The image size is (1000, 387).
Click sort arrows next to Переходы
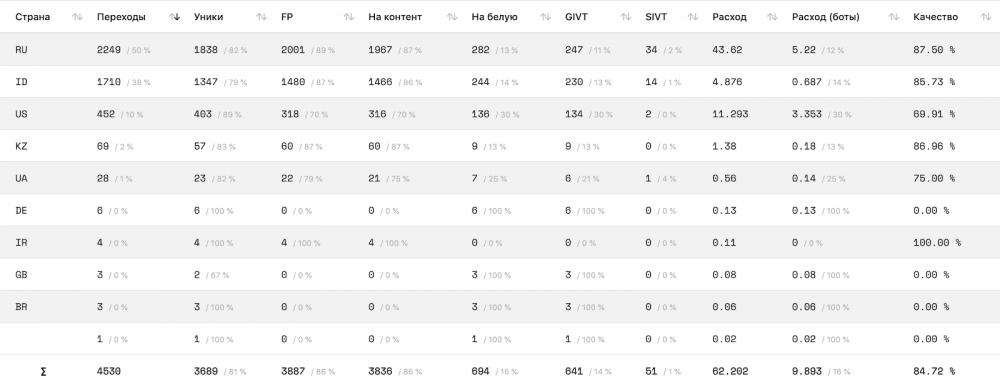click(x=175, y=17)
